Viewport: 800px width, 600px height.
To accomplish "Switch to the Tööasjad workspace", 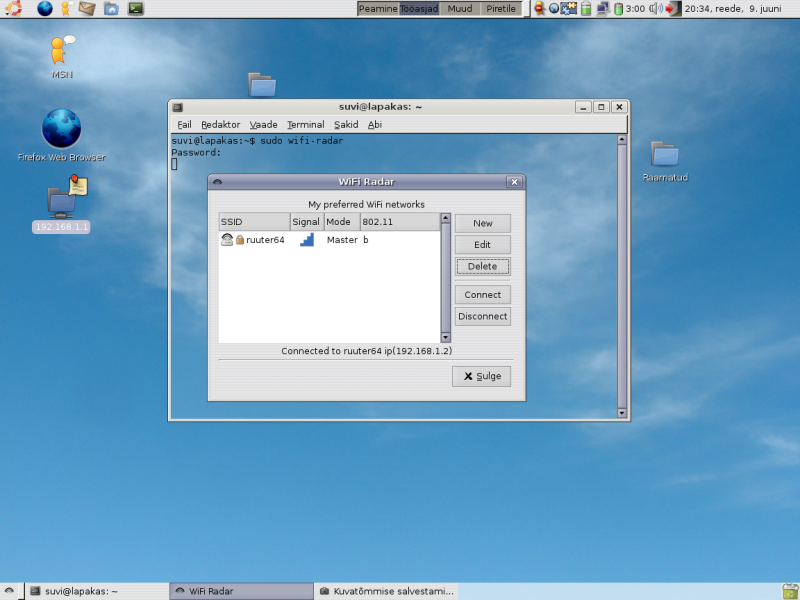I will point(419,9).
